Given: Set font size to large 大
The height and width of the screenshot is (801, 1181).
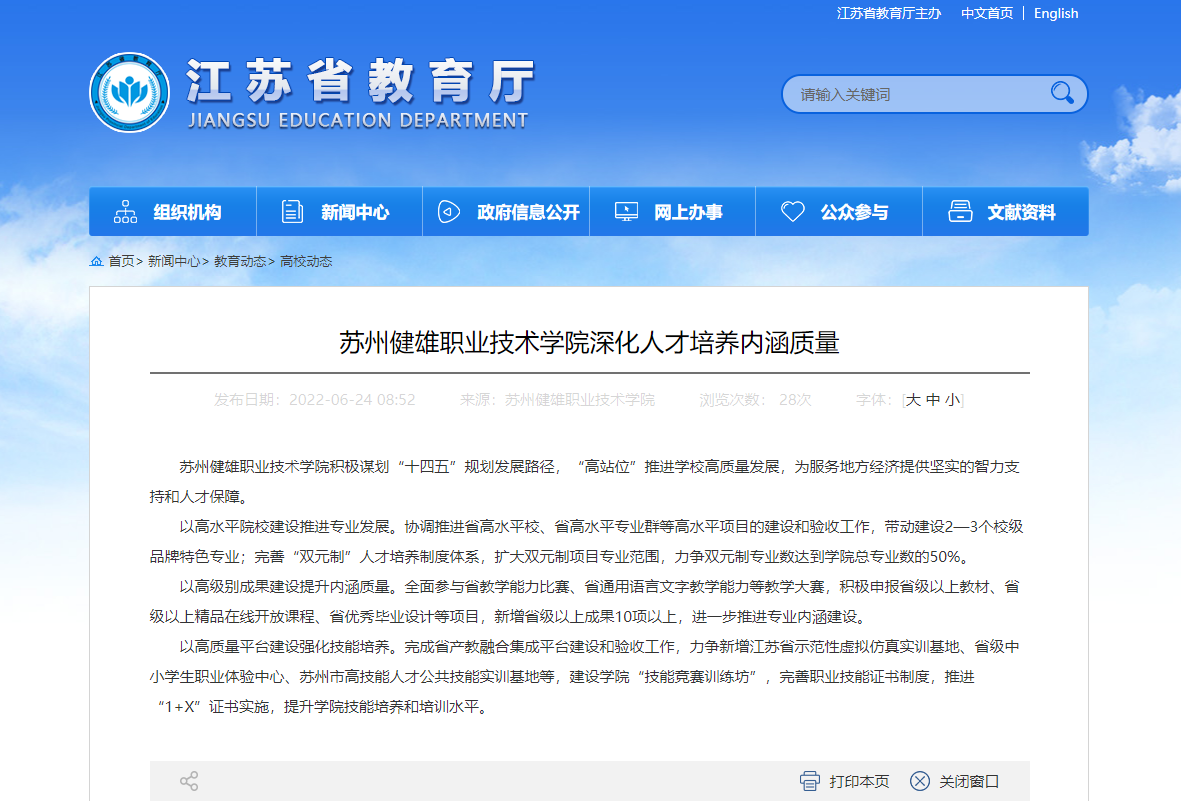Looking at the screenshot, I should (913, 400).
